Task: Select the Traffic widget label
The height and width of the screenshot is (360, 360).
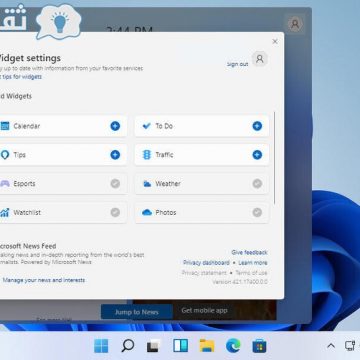Action: click(164, 155)
